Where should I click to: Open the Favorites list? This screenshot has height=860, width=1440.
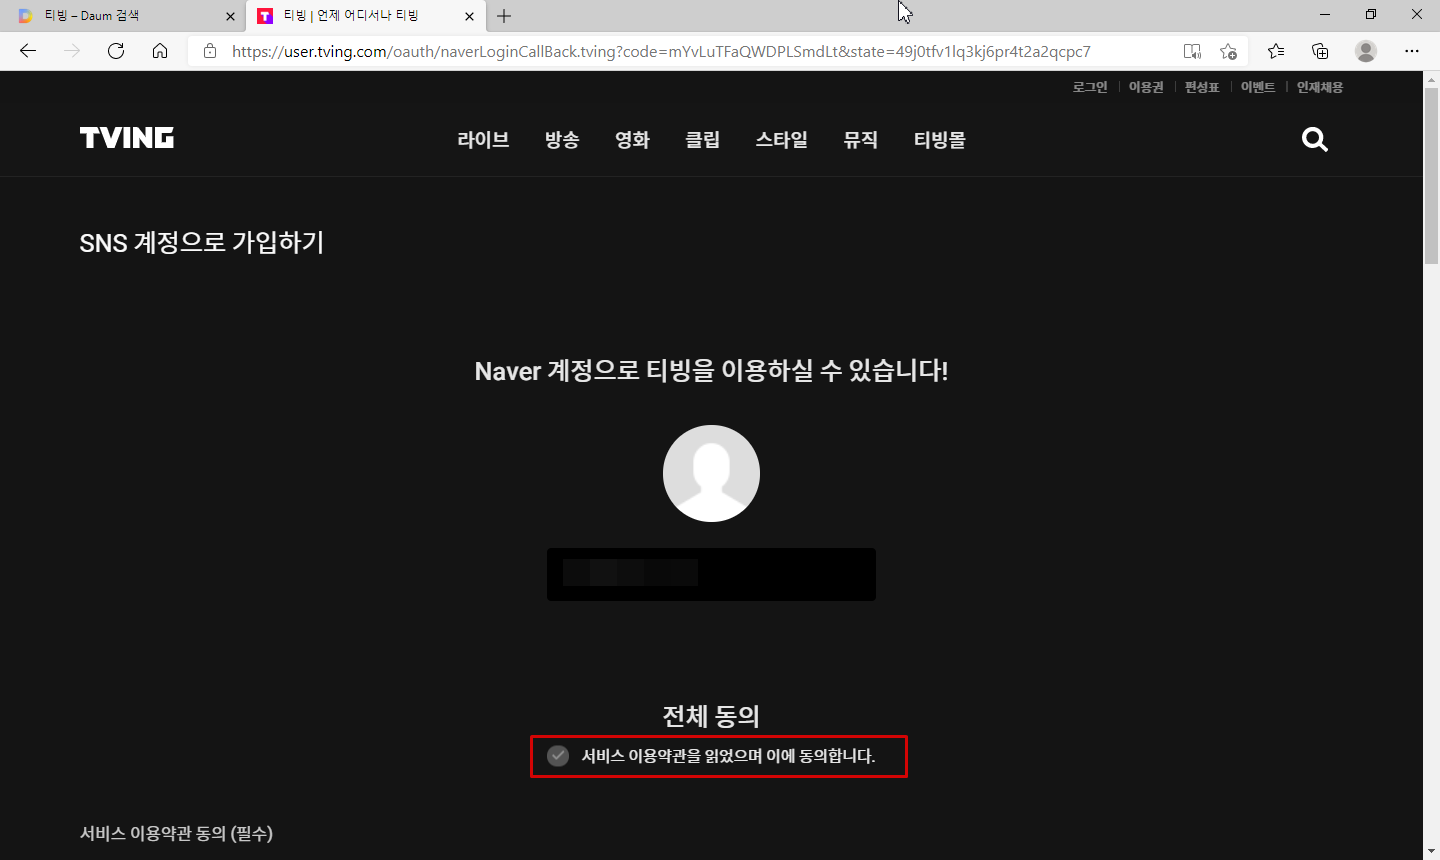(x=1276, y=51)
